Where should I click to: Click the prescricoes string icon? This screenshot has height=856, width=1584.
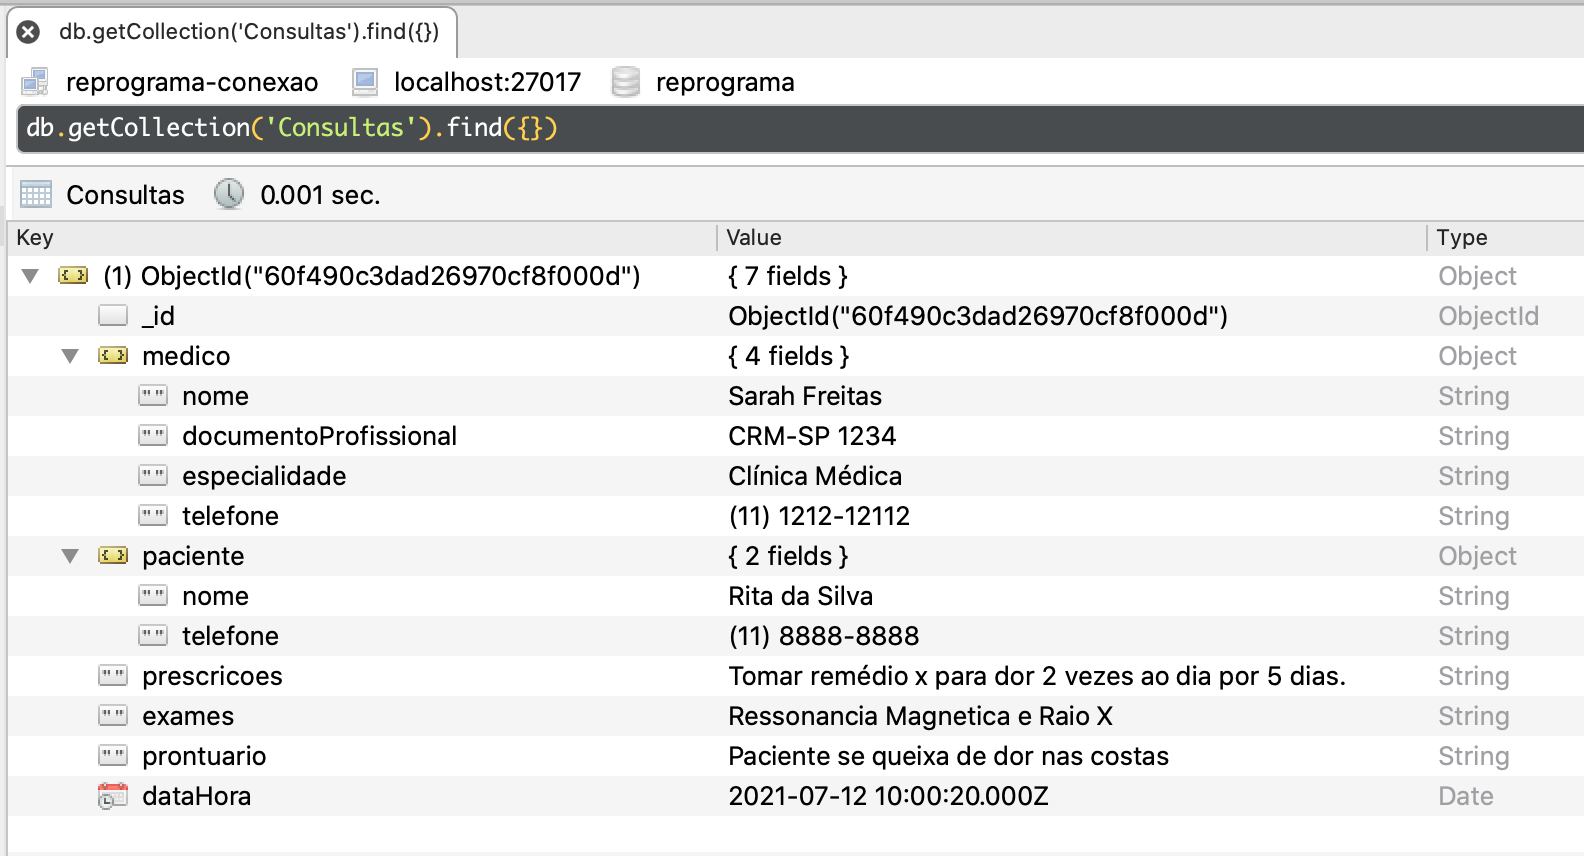click(x=113, y=675)
